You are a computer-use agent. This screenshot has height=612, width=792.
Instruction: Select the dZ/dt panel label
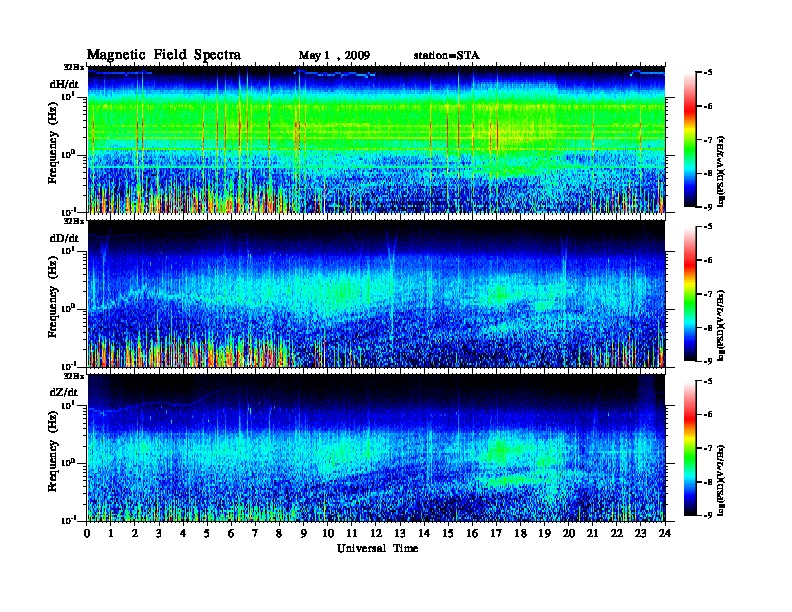pyautogui.click(x=64, y=392)
